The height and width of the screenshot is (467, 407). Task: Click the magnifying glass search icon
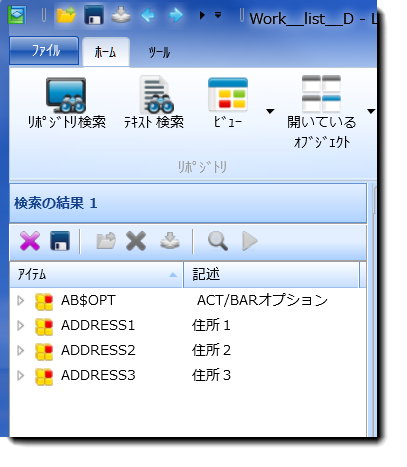218,241
